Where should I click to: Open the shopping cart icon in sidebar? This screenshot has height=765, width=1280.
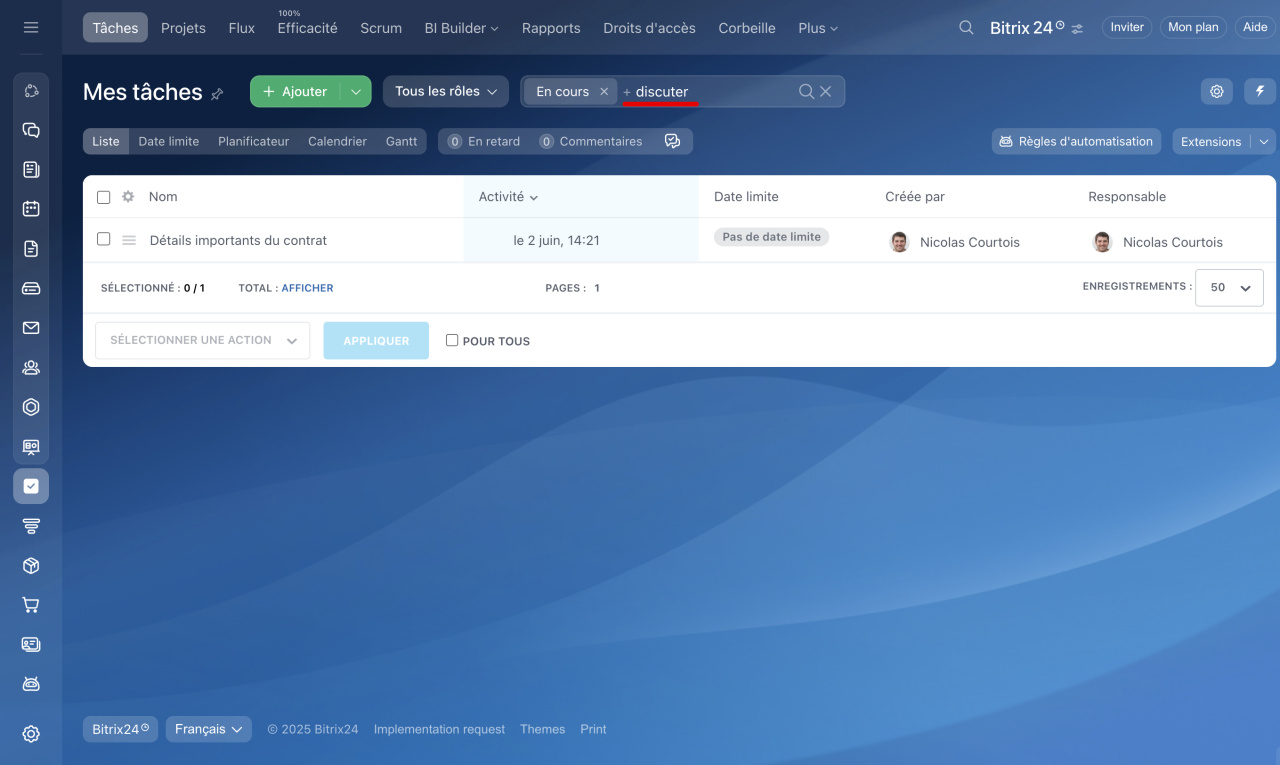pos(31,605)
